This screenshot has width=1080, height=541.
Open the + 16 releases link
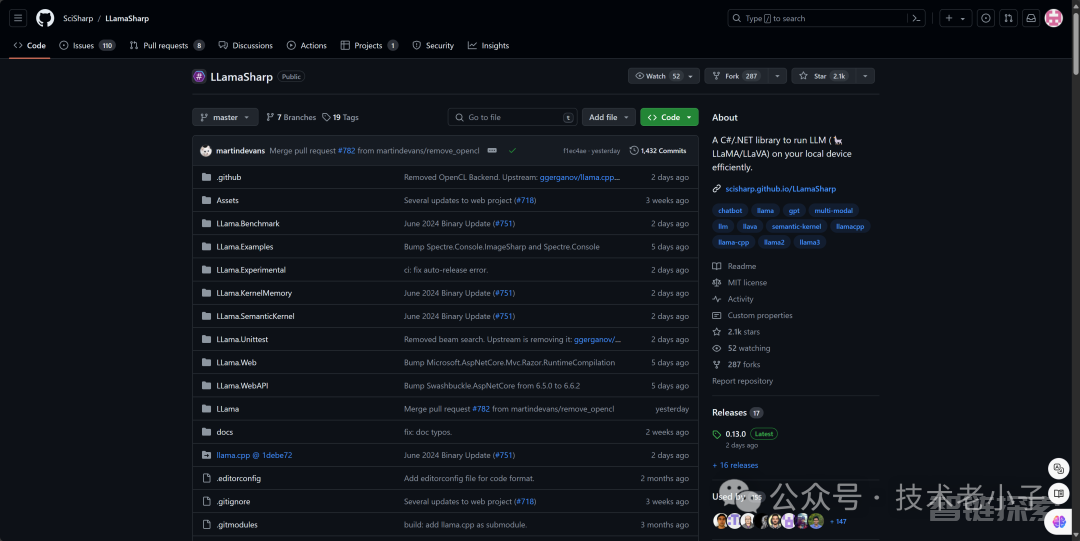(x=735, y=465)
